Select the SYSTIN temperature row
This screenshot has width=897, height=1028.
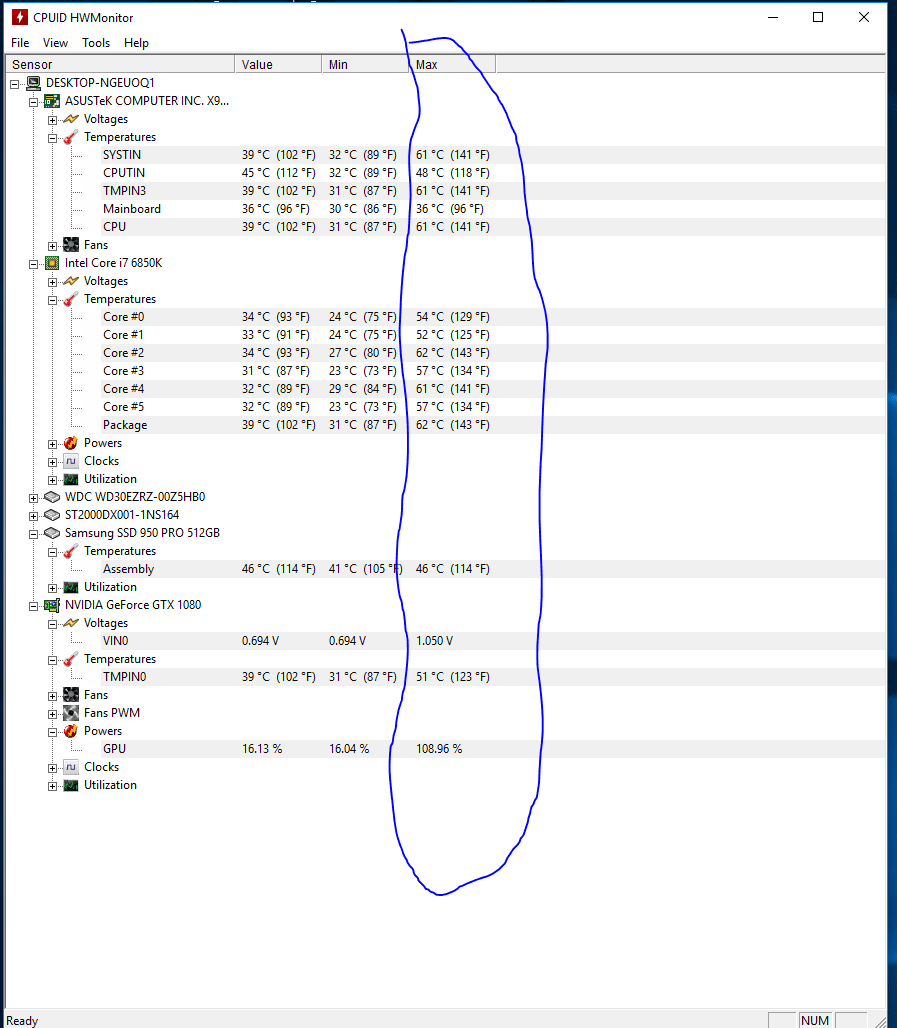[492, 155]
